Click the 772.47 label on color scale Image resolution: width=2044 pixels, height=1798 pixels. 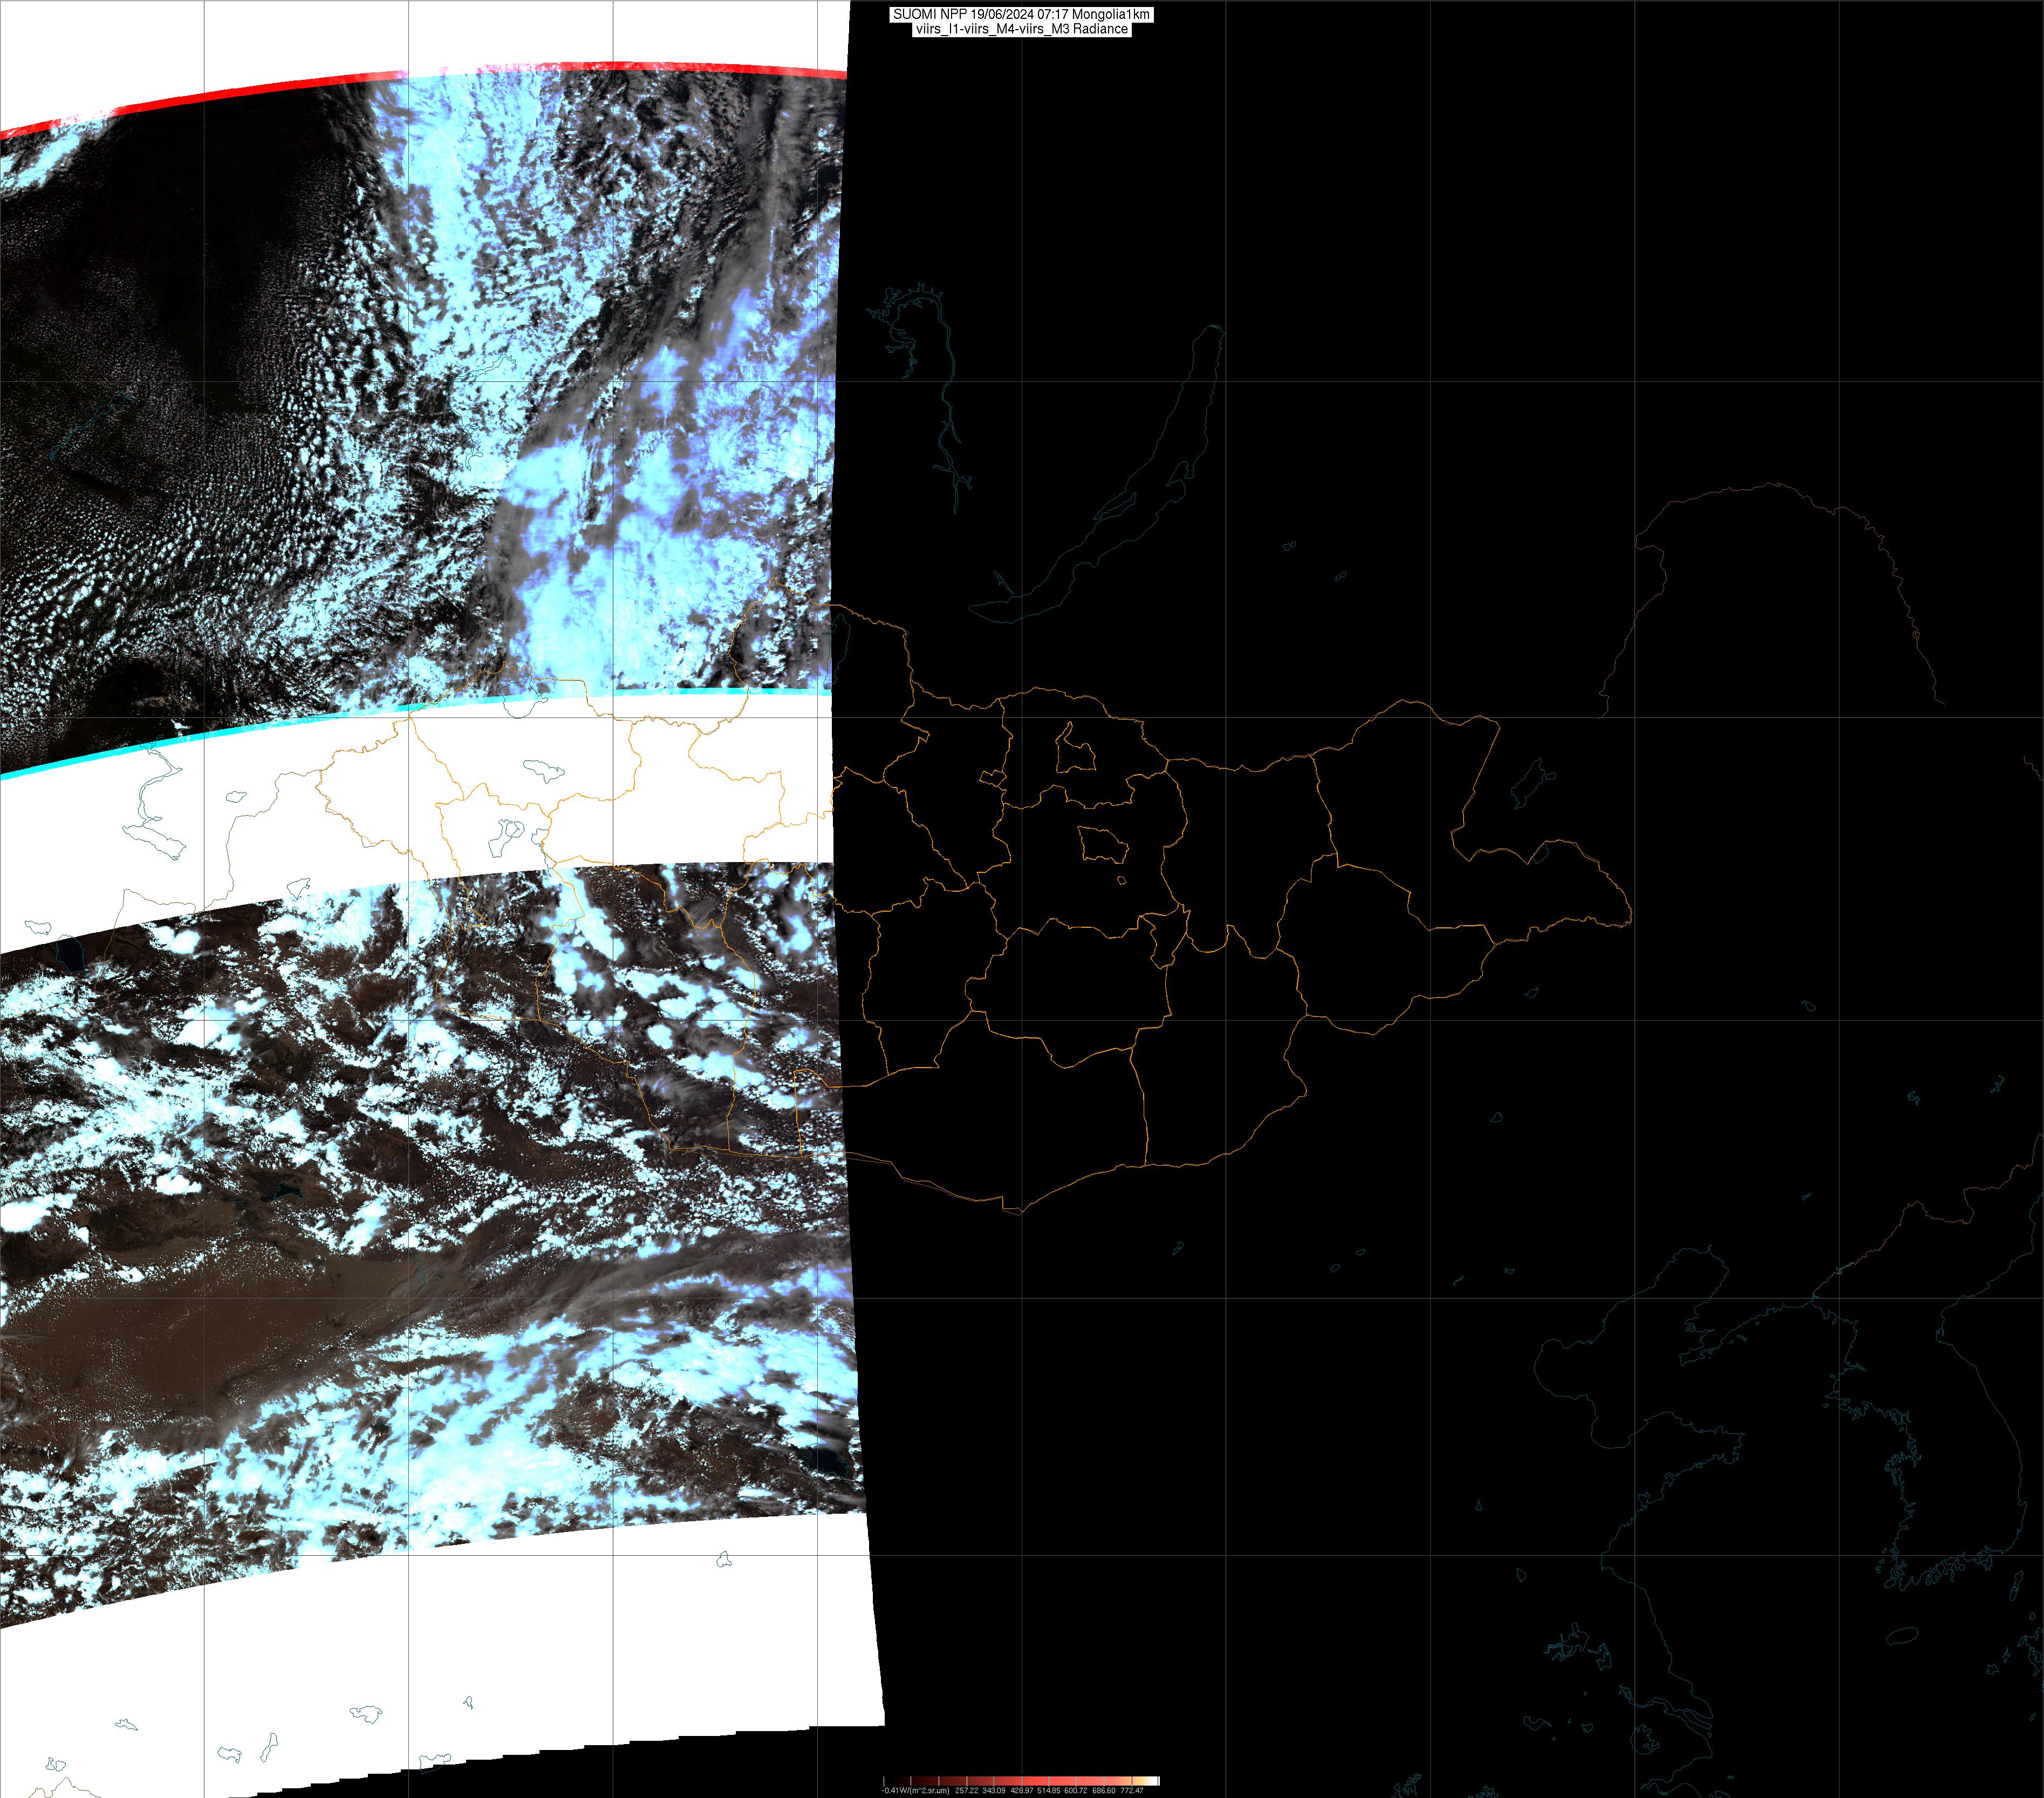[1131, 1790]
